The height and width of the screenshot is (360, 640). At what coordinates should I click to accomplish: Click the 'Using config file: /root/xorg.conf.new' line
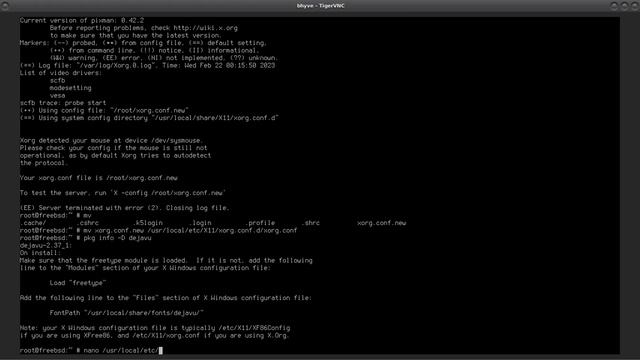[104, 110]
